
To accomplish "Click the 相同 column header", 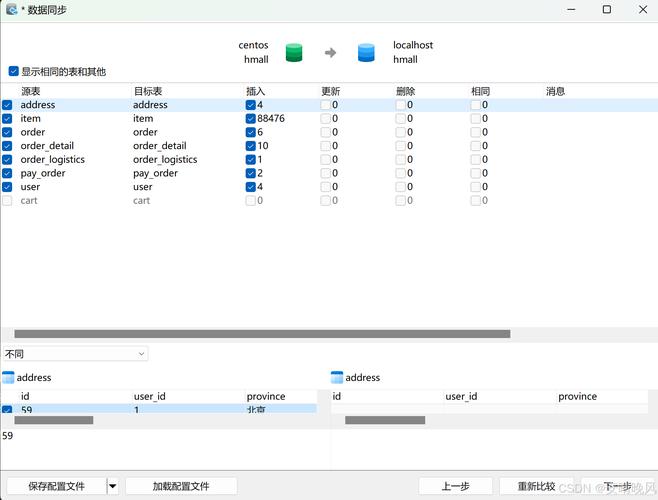I will tap(480, 91).
